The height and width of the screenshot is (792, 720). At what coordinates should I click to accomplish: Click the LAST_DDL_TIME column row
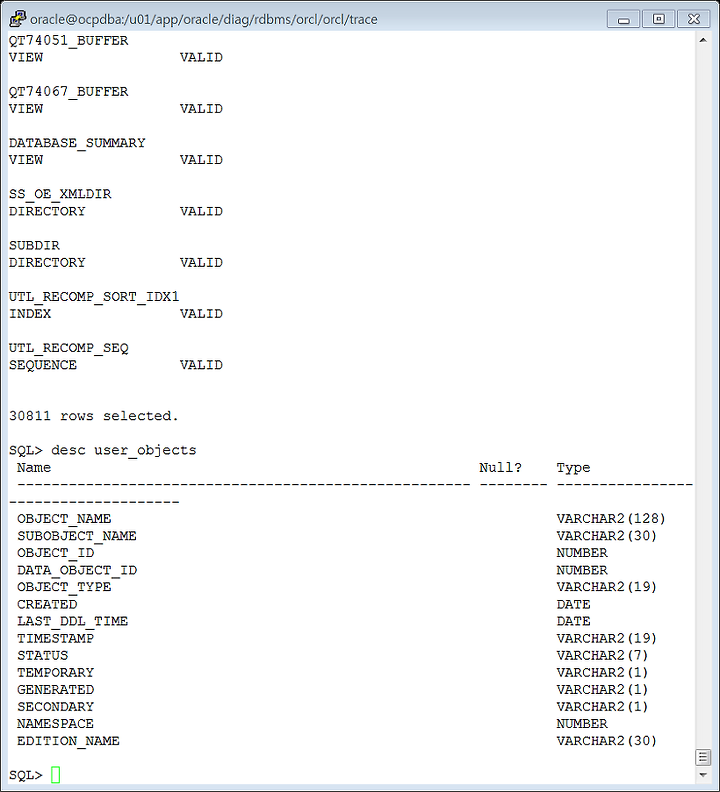304,621
